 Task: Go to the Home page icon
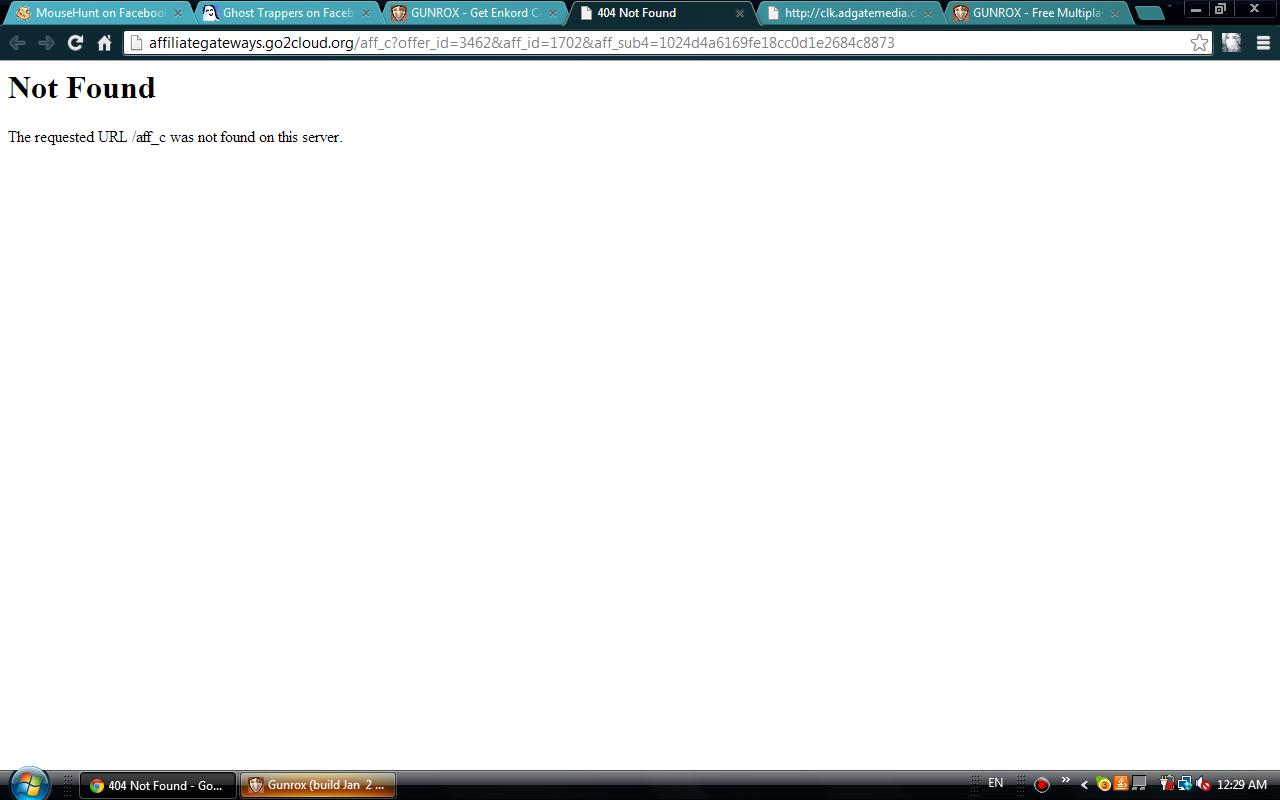coord(104,43)
